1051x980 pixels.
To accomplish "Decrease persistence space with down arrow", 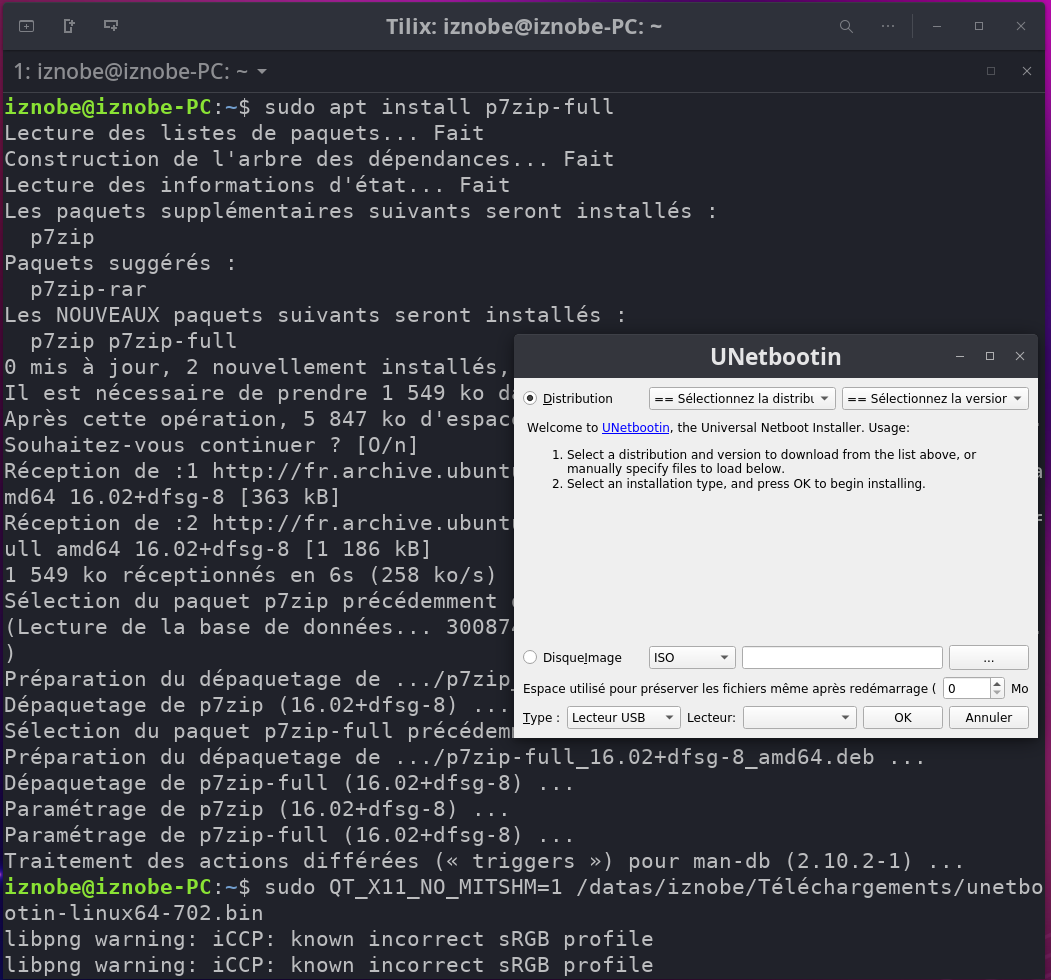I will click(997, 693).
